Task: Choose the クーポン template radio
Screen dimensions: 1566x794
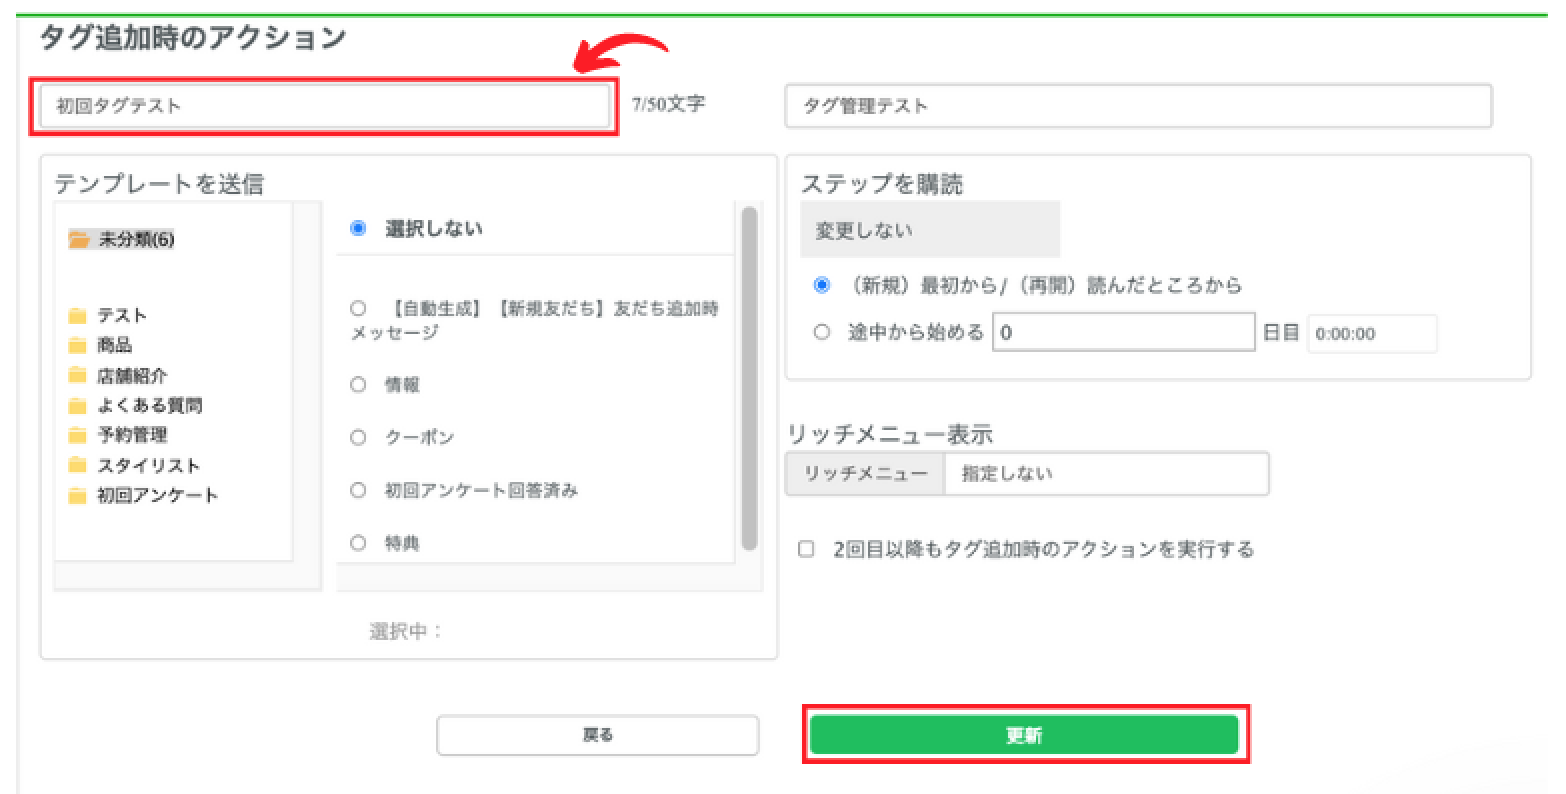Action: click(359, 437)
